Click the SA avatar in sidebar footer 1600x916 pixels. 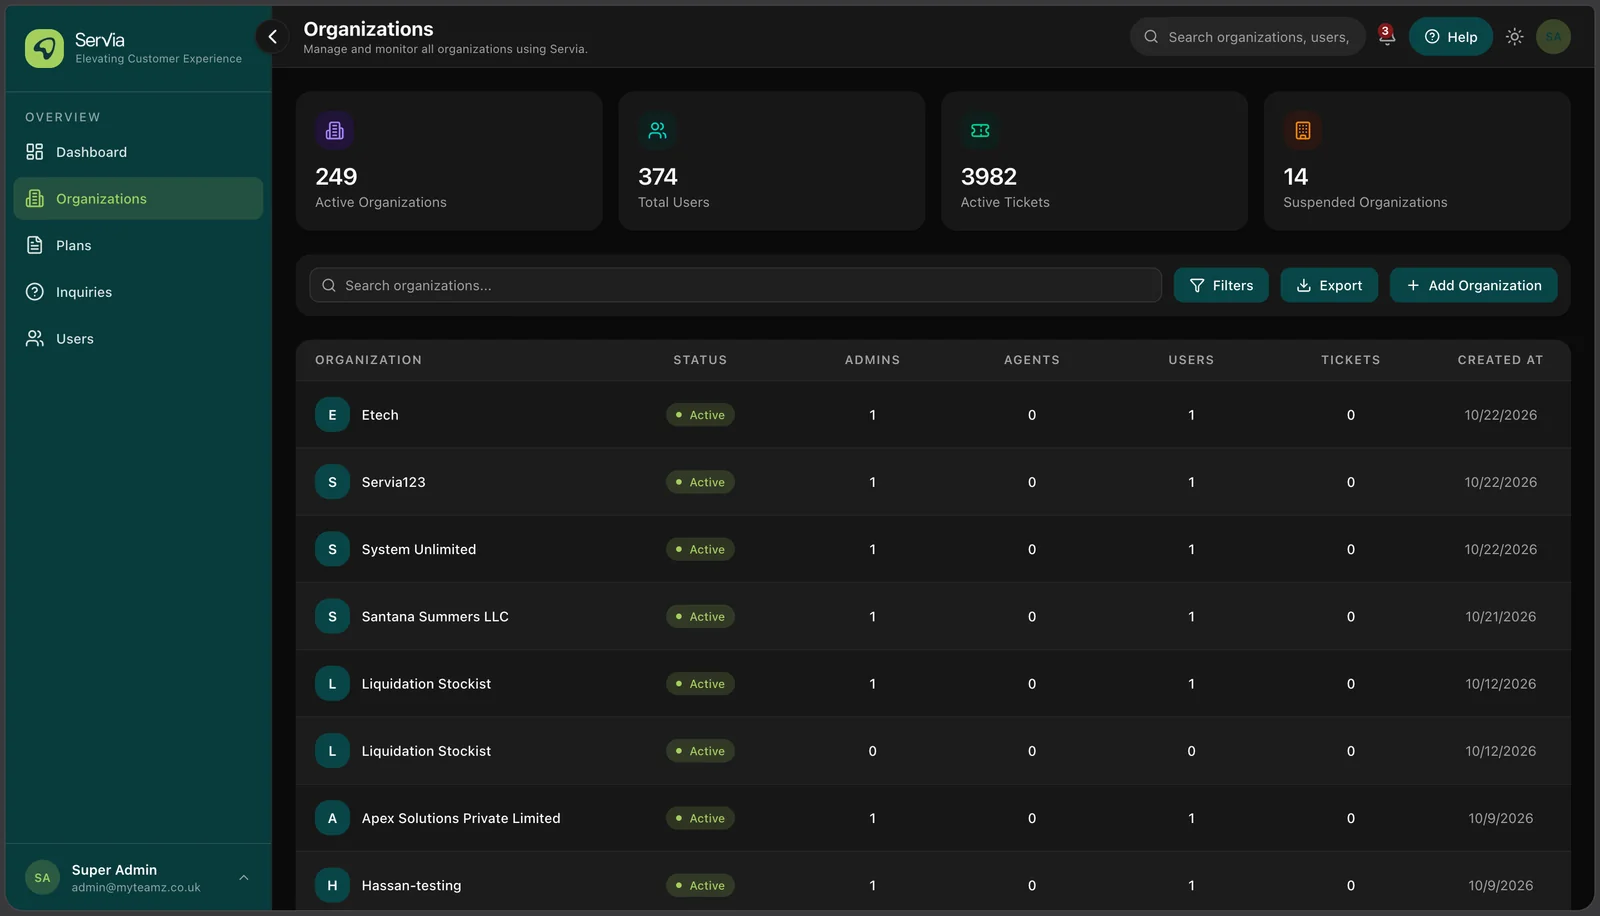(42, 878)
